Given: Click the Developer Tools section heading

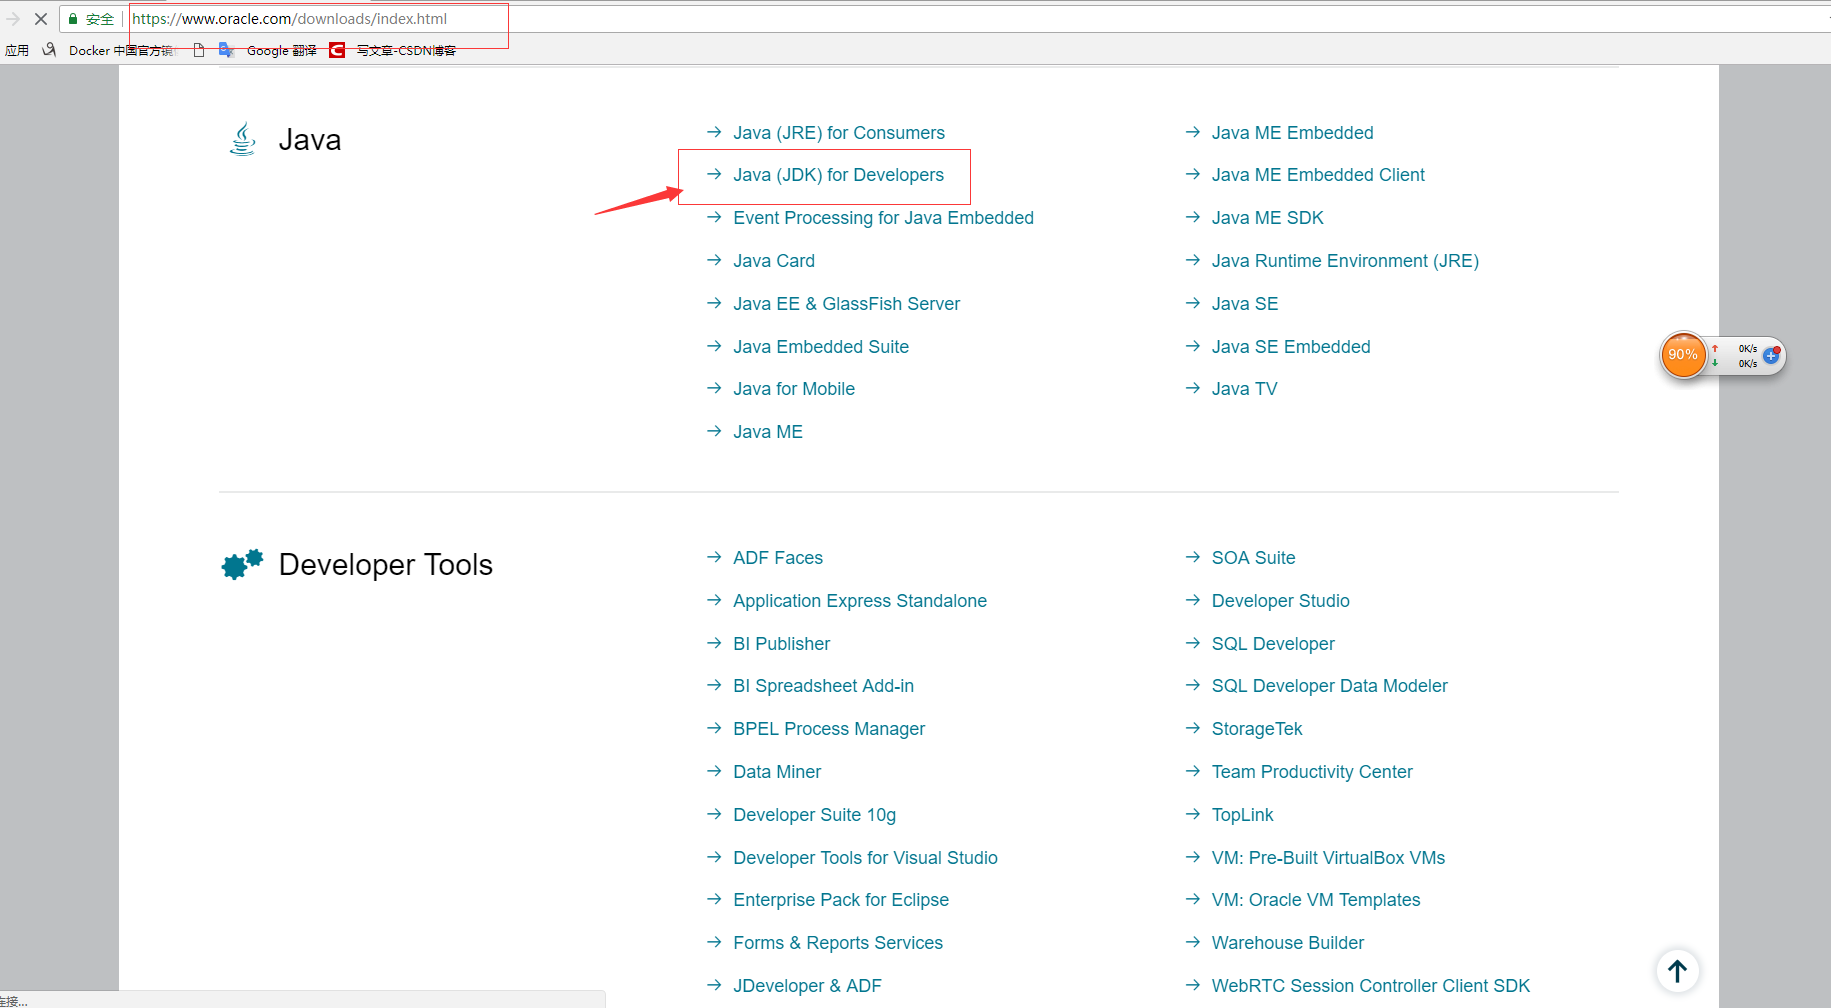Looking at the screenshot, I should tap(386, 565).
